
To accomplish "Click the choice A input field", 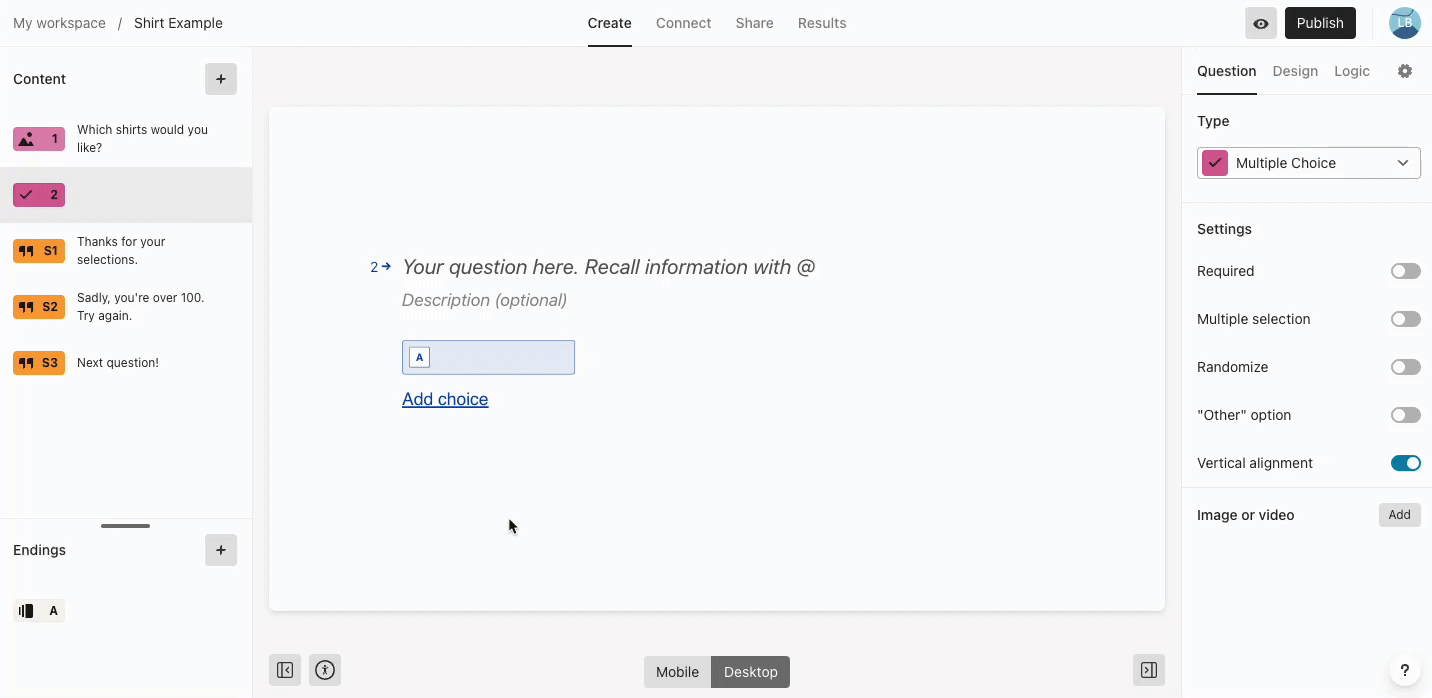I will tap(488, 357).
